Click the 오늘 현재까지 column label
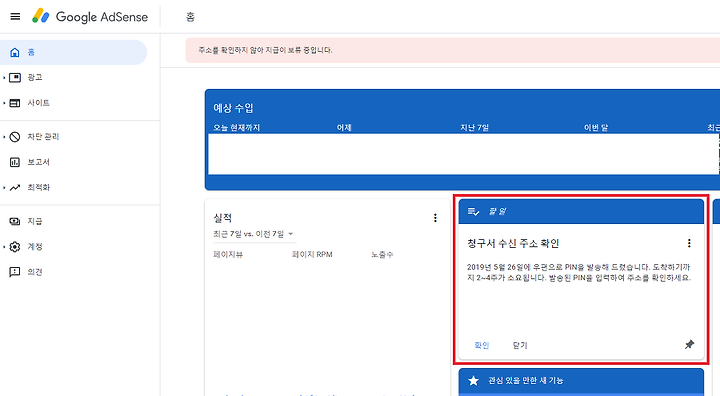 [236, 128]
